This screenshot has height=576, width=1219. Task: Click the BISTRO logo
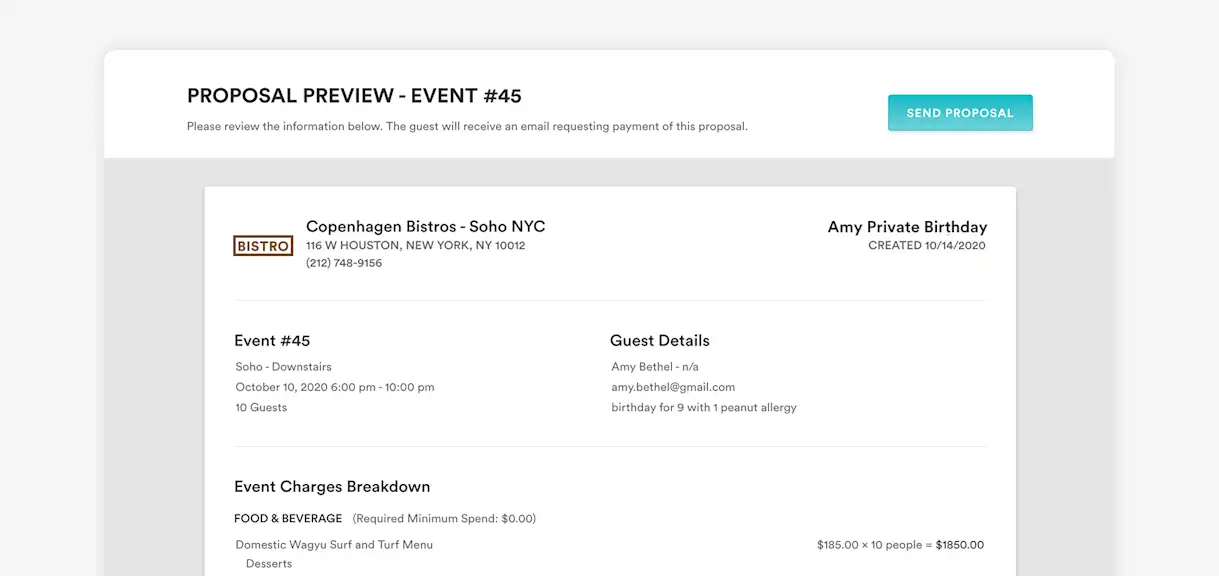point(263,246)
